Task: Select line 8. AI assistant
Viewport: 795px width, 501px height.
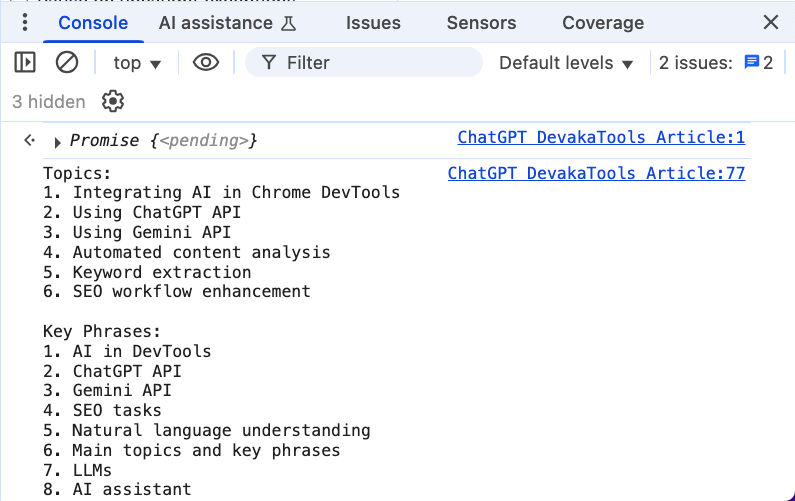Action: [x=117, y=489]
